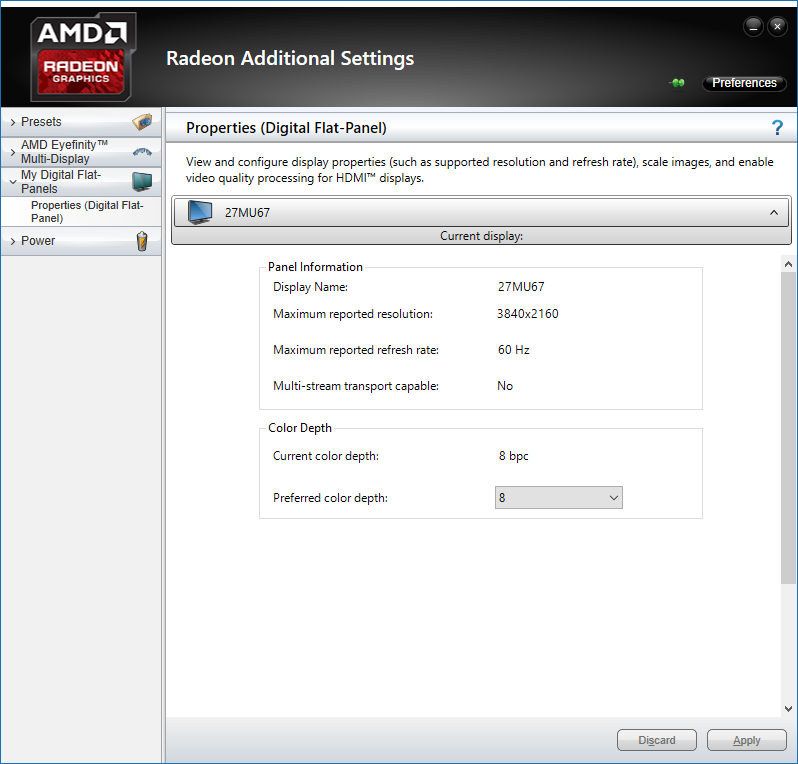Click the Current display bar
This screenshot has width=798, height=764.
tap(481, 236)
